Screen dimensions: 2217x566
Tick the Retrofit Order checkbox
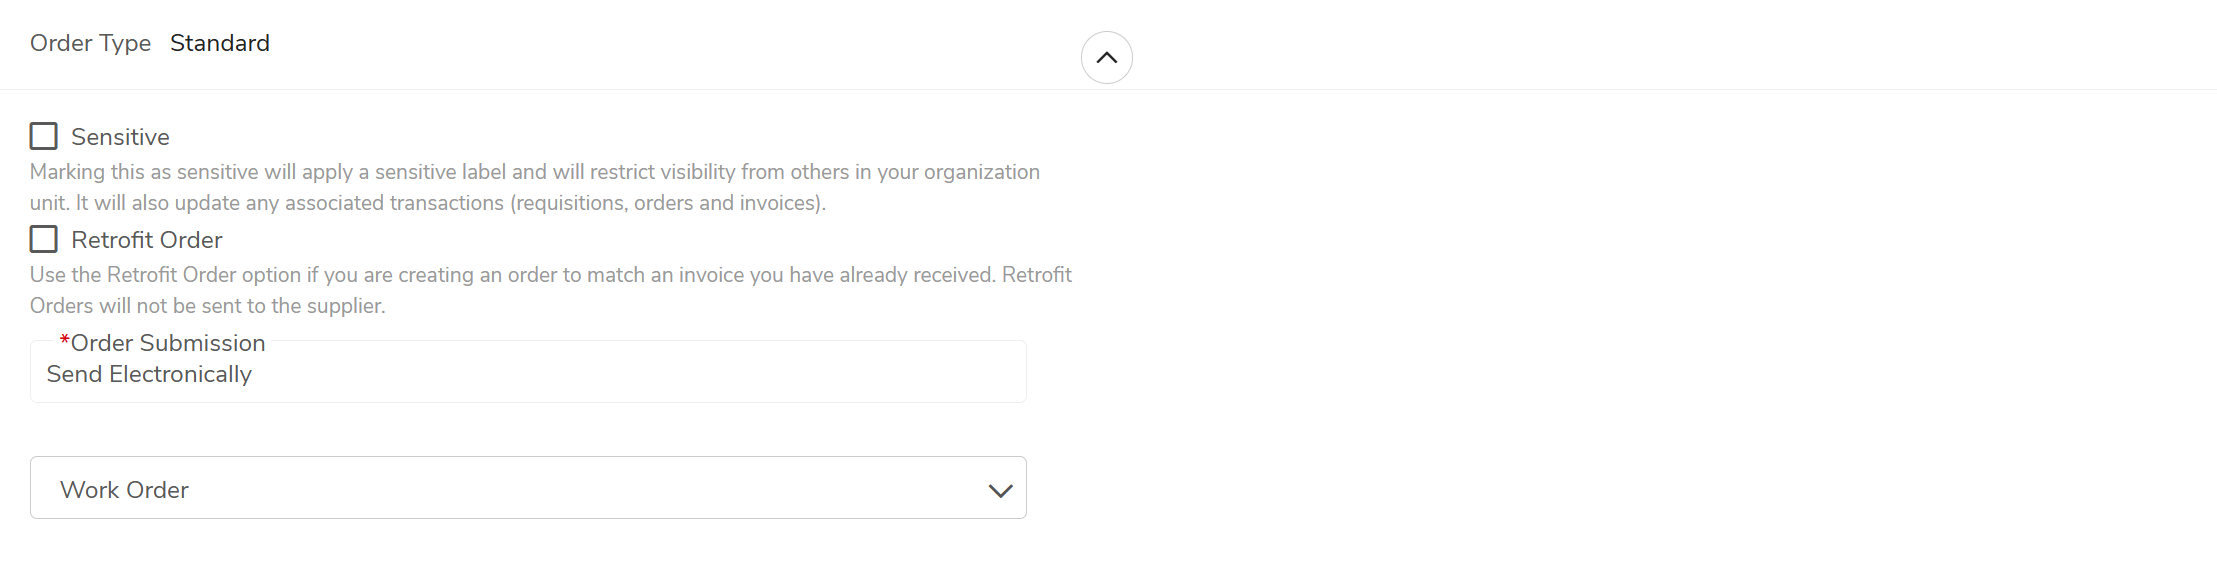[44, 239]
